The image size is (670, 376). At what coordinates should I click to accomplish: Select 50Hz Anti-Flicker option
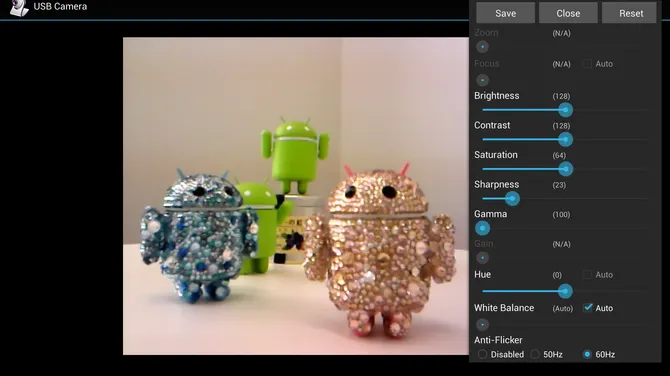click(535, 354)
